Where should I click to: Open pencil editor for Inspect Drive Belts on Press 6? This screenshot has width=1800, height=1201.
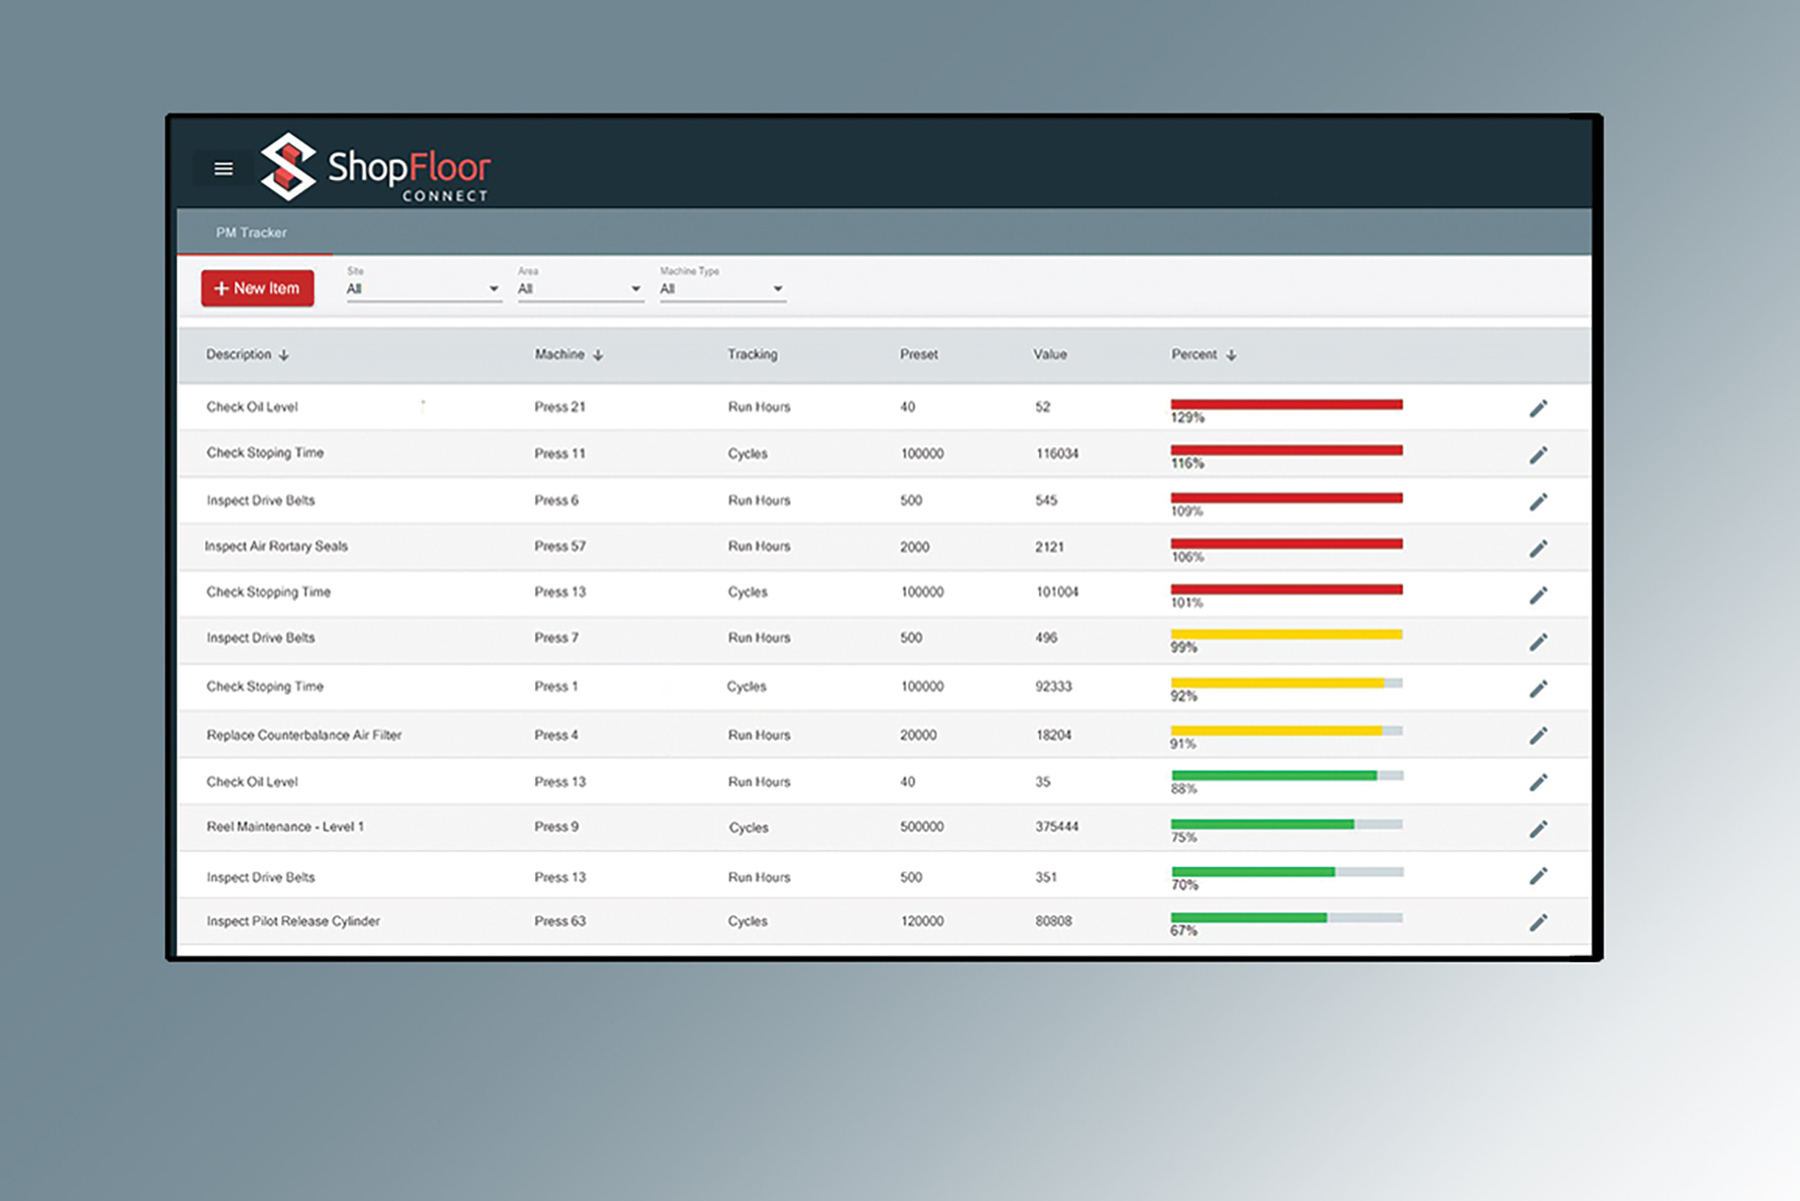[1539, 501]
